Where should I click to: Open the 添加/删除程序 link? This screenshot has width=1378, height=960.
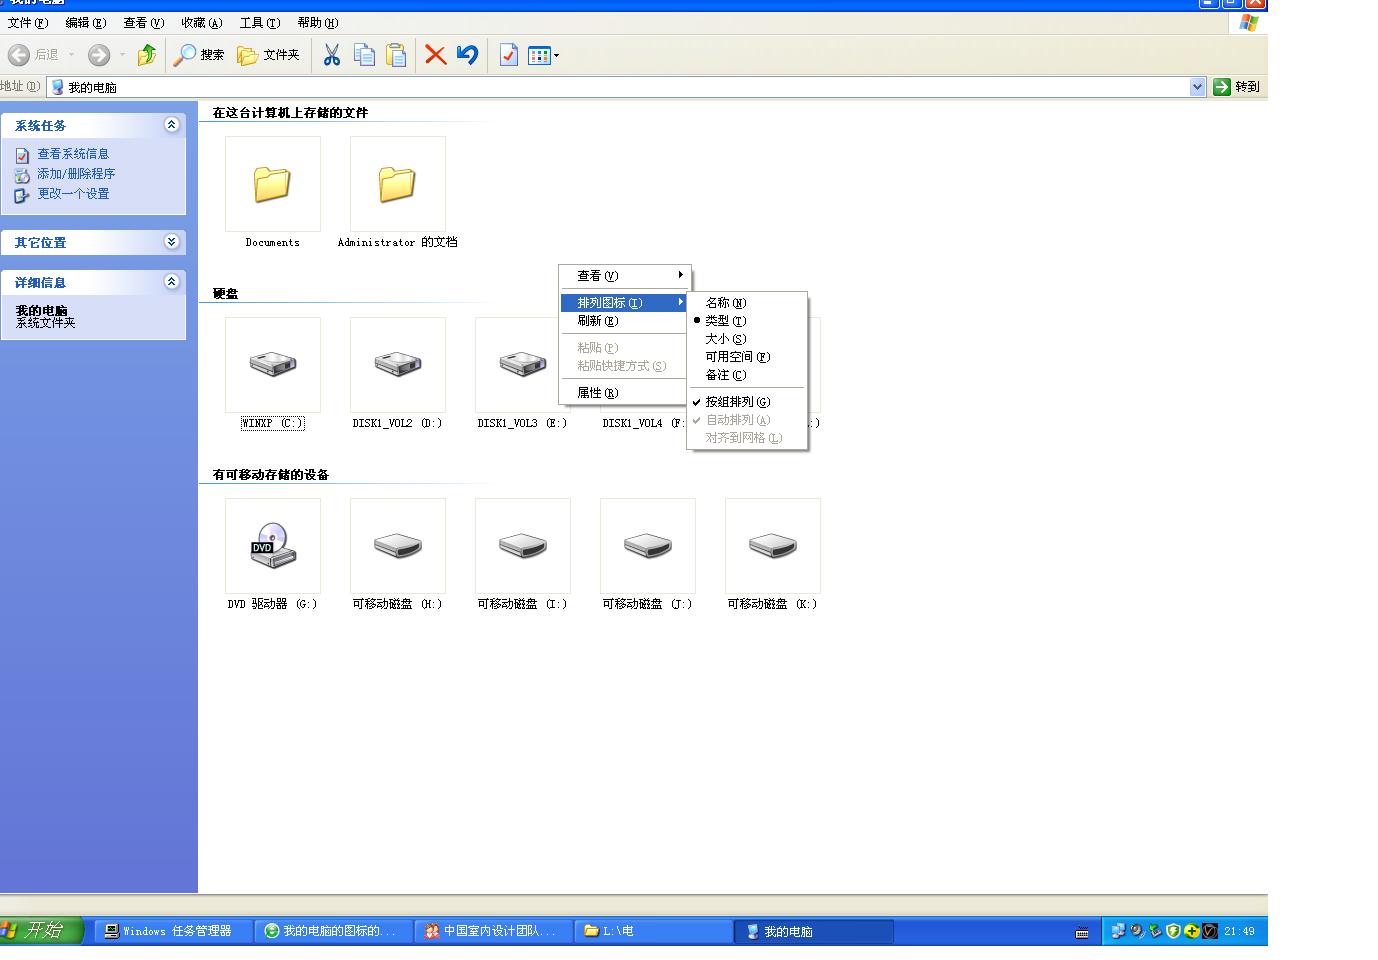76,174
